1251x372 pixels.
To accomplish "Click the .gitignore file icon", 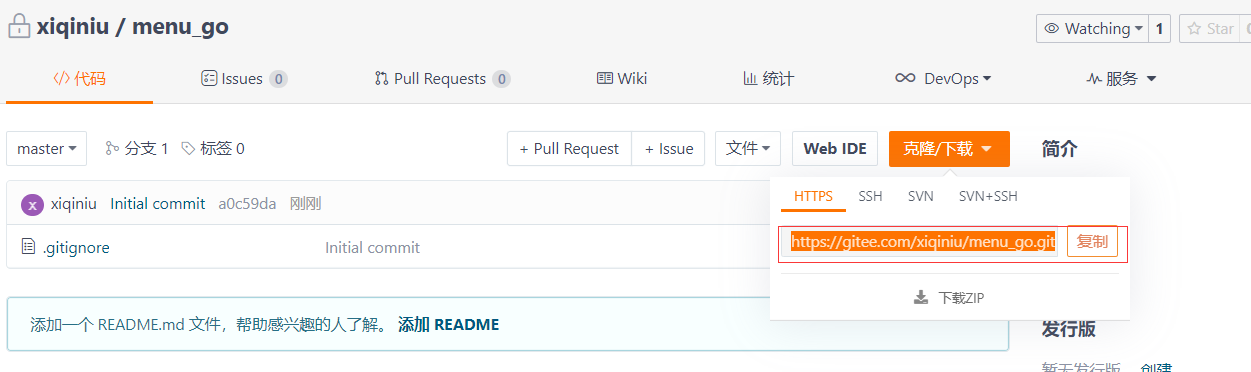I will tap(28, 247).
